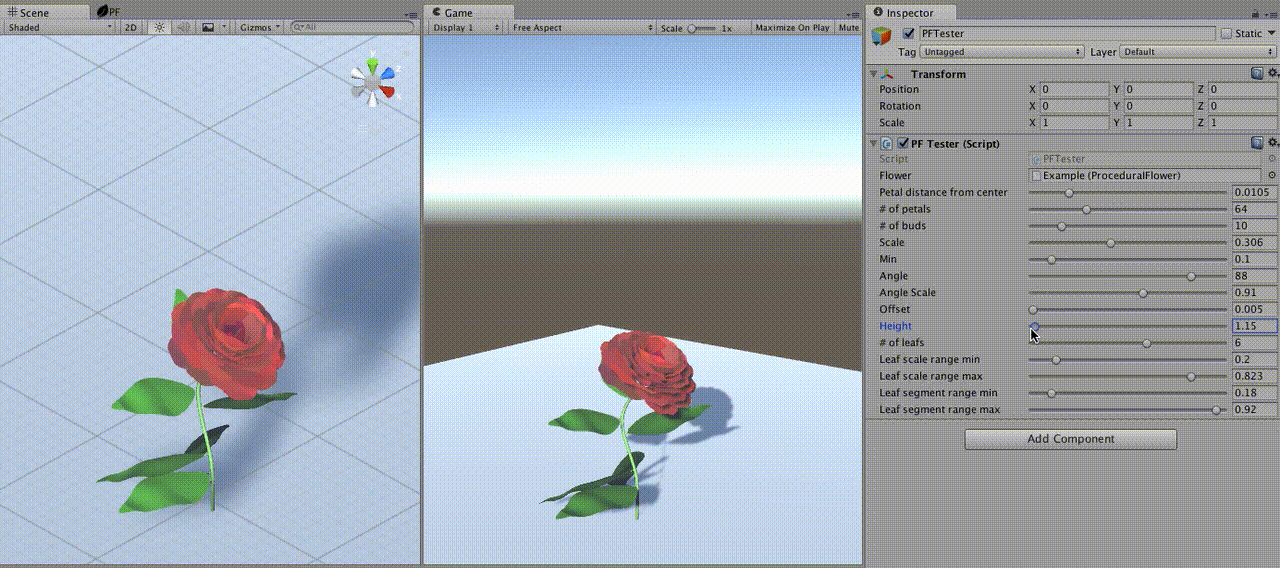The image size is (1280, 568).
Task: Click # of petals value 64
Action: [1255, 209]
